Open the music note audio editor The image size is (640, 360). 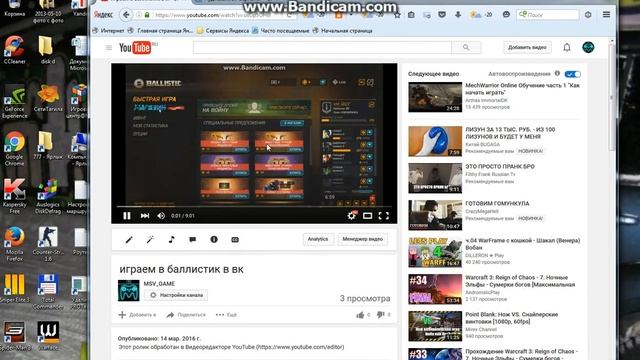click(171, 240)
